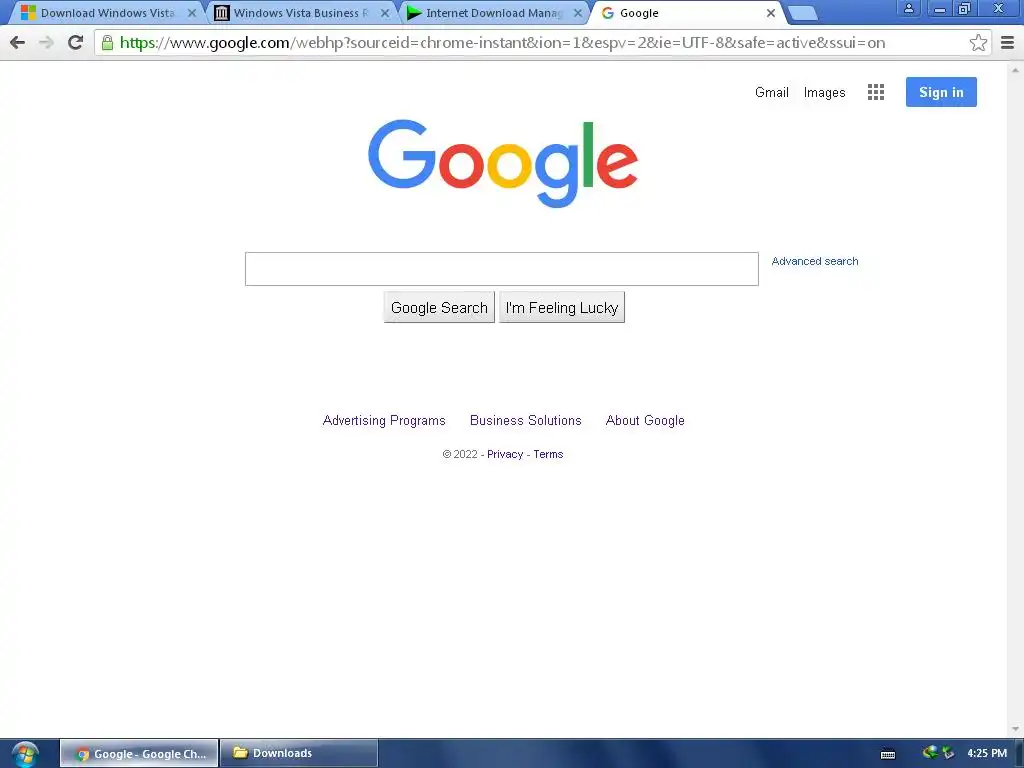Restore down the Chrome window

pos(965,8)
